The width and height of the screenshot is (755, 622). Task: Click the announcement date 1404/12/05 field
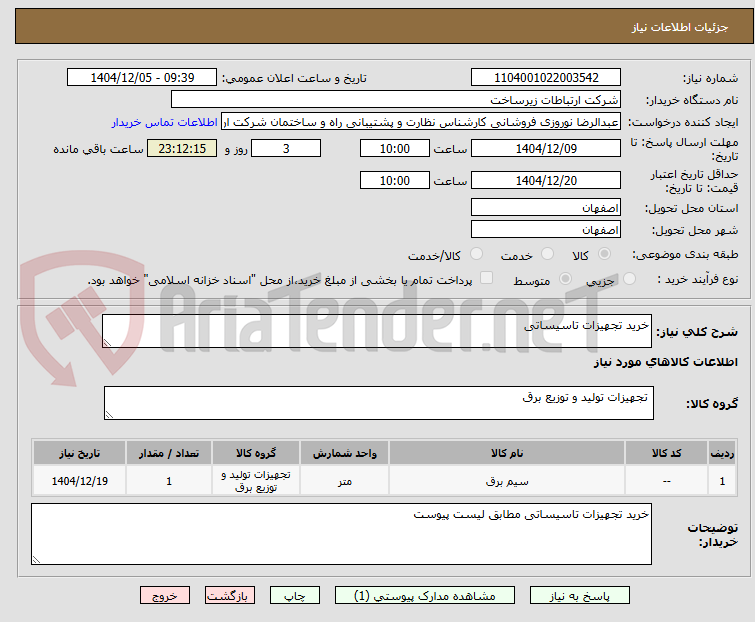point(142,78)
